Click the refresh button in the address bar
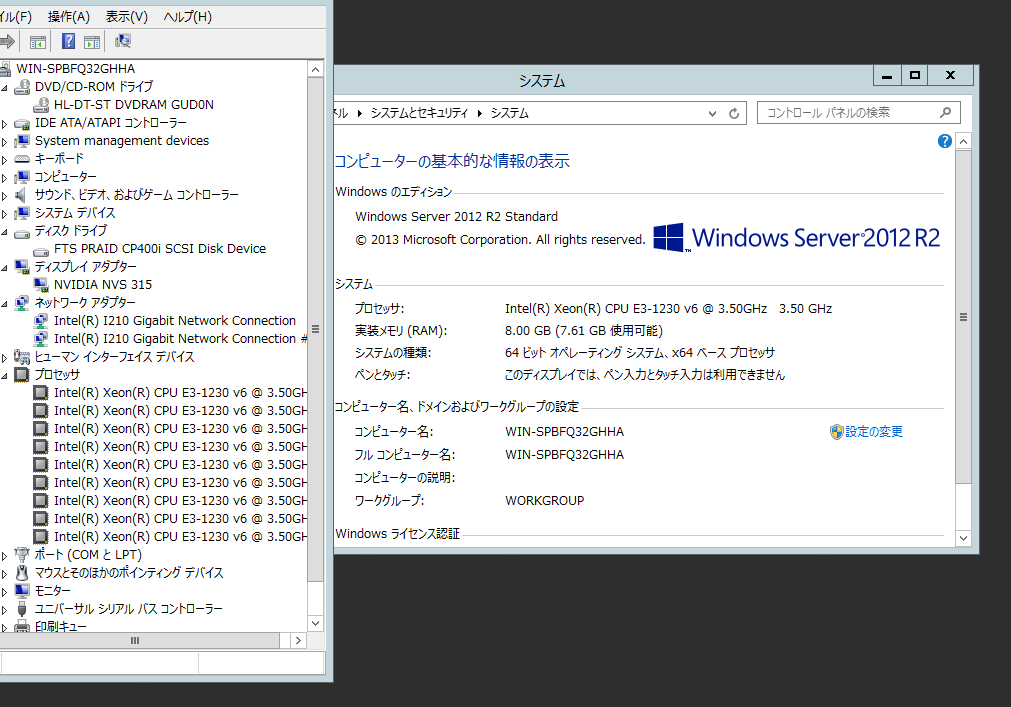This screenshot has width=1011, height=707. (734, 113)
